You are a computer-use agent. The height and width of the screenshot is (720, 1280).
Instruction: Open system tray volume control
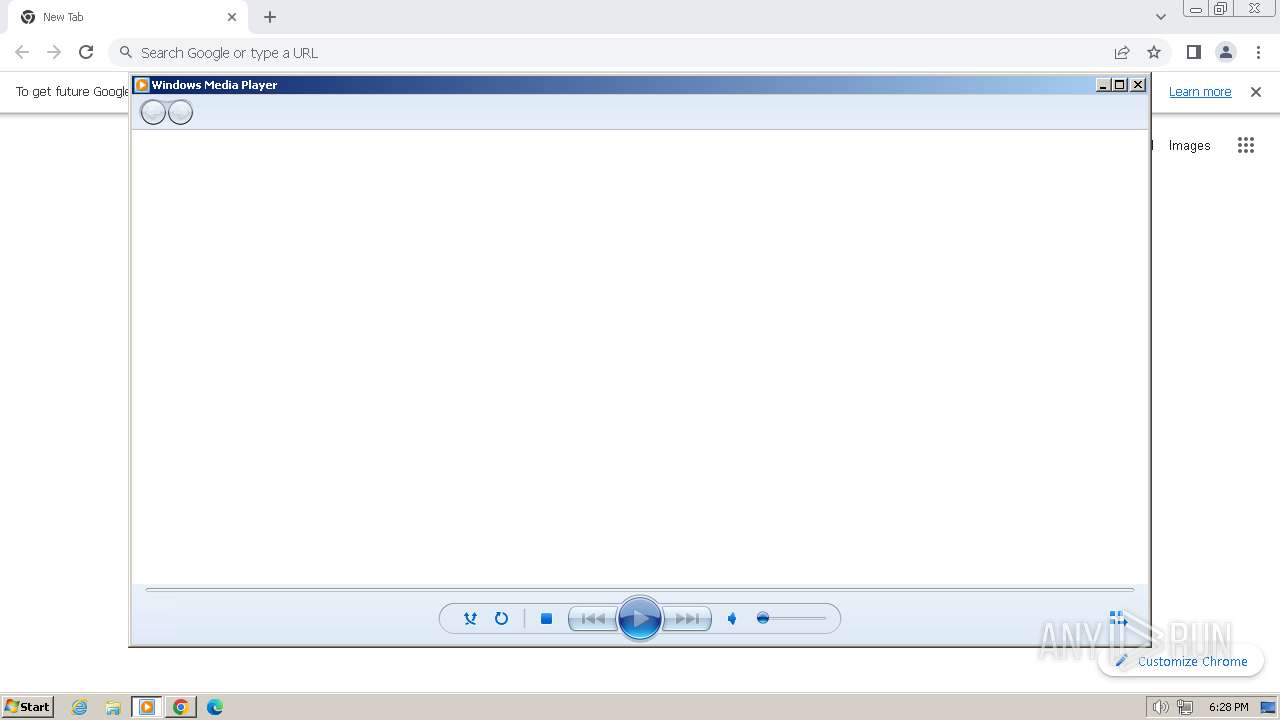[1160, 707]
